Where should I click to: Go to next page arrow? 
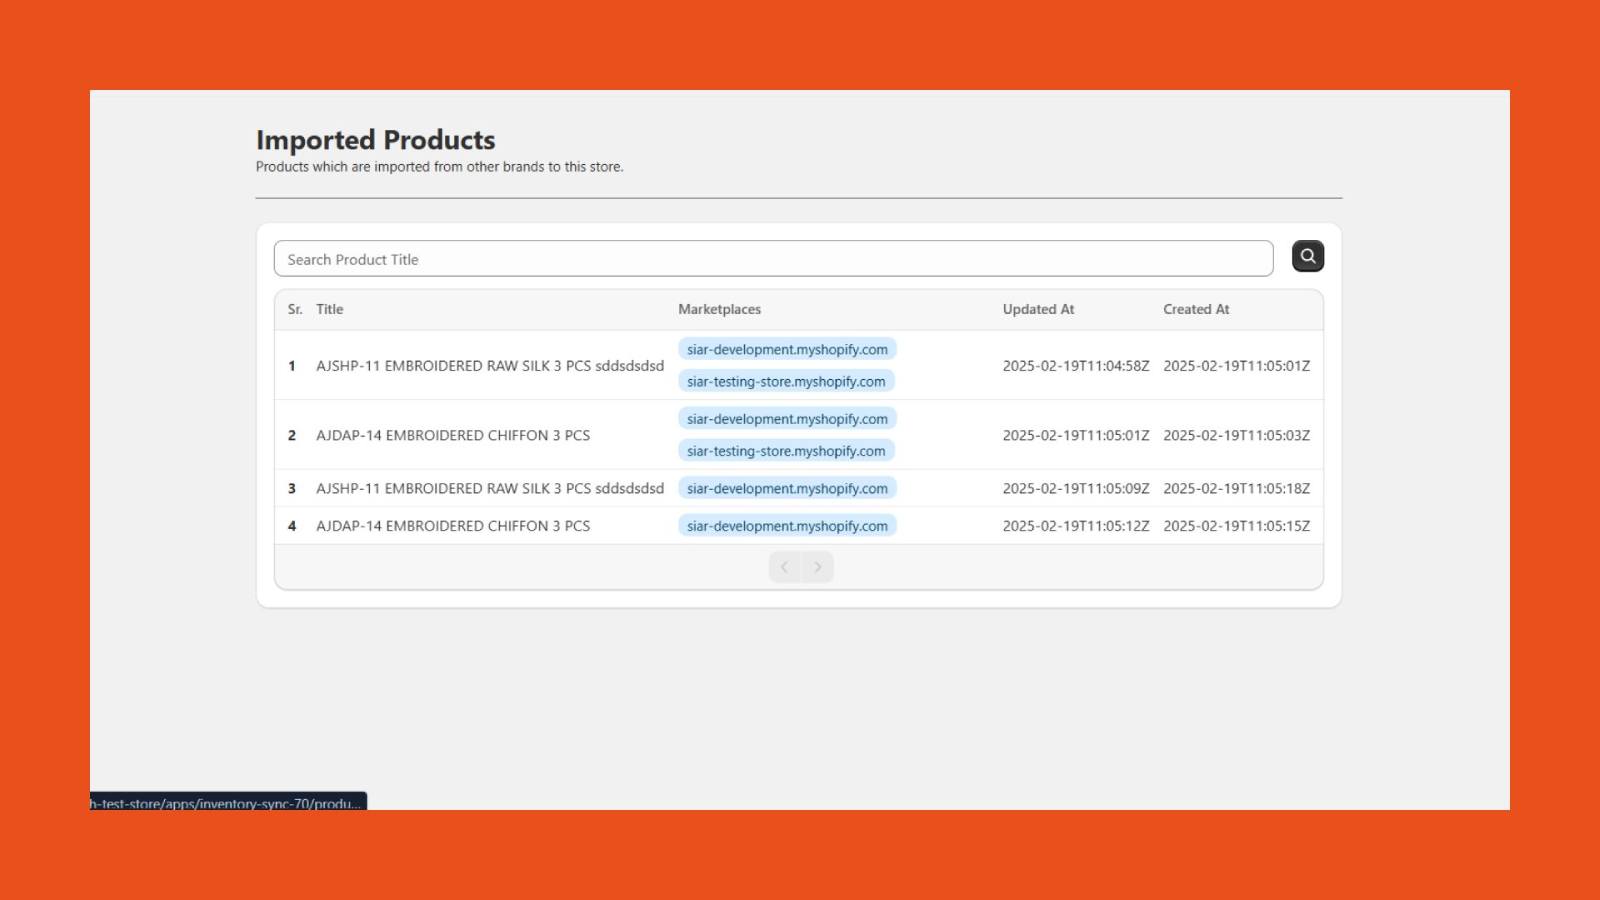click(x=818, y=567)
